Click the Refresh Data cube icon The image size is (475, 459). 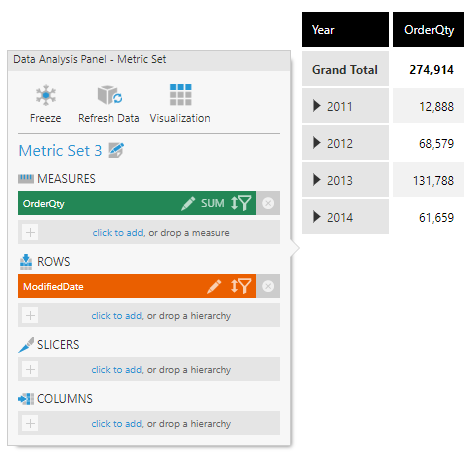(110, 95)
